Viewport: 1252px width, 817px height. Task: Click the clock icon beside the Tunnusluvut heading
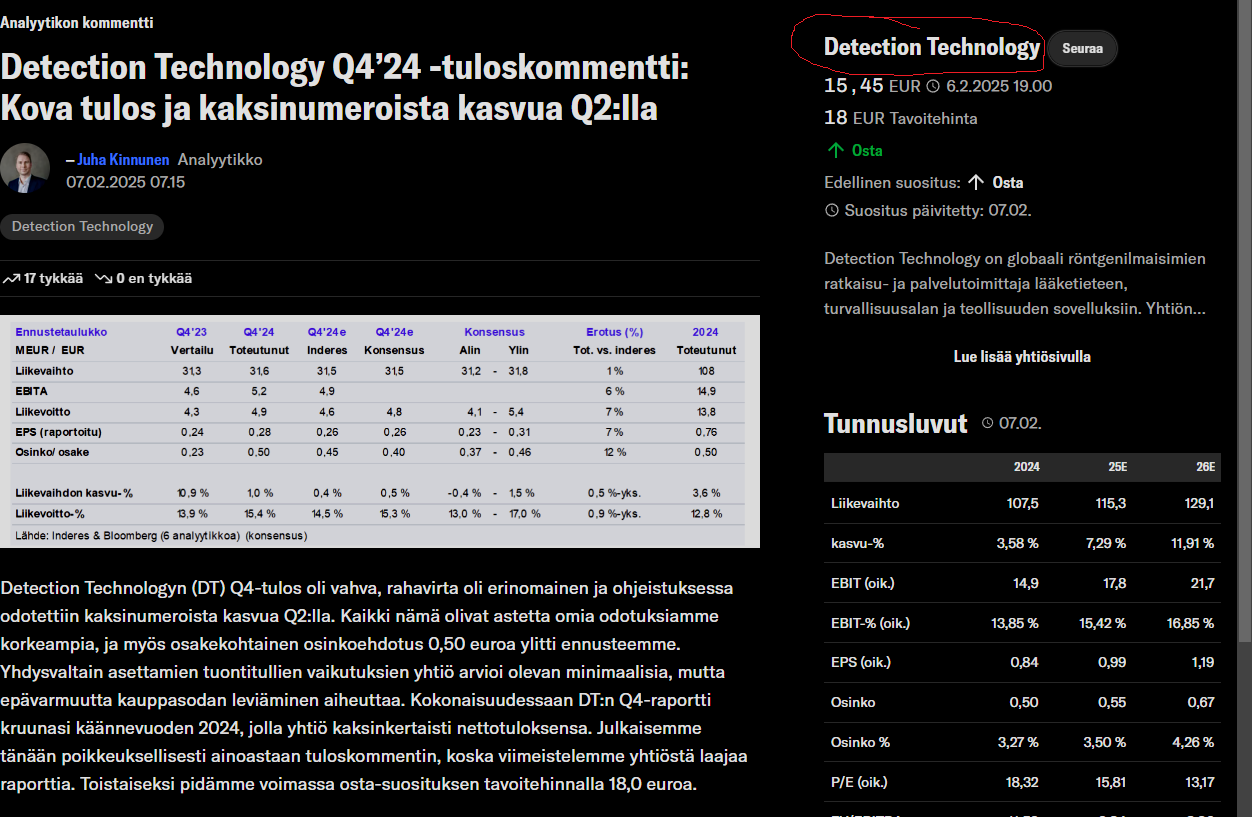pos(988,423)
